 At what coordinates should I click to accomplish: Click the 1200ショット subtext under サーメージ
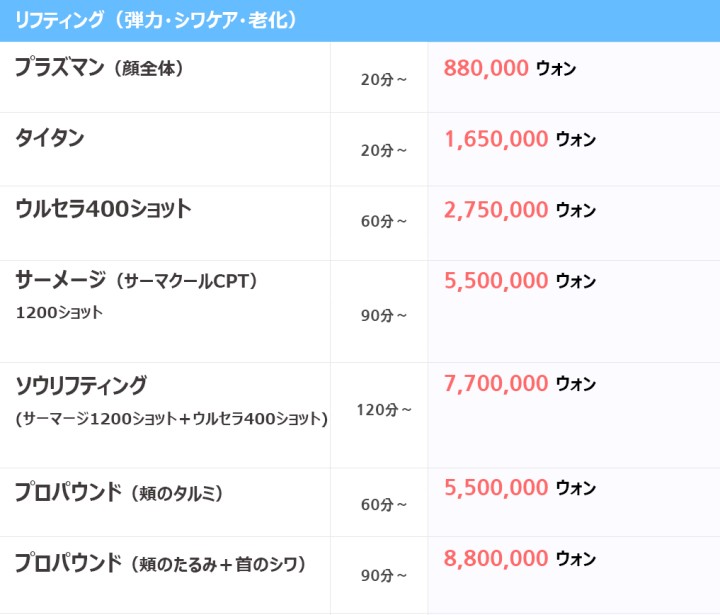coord(59,313)
